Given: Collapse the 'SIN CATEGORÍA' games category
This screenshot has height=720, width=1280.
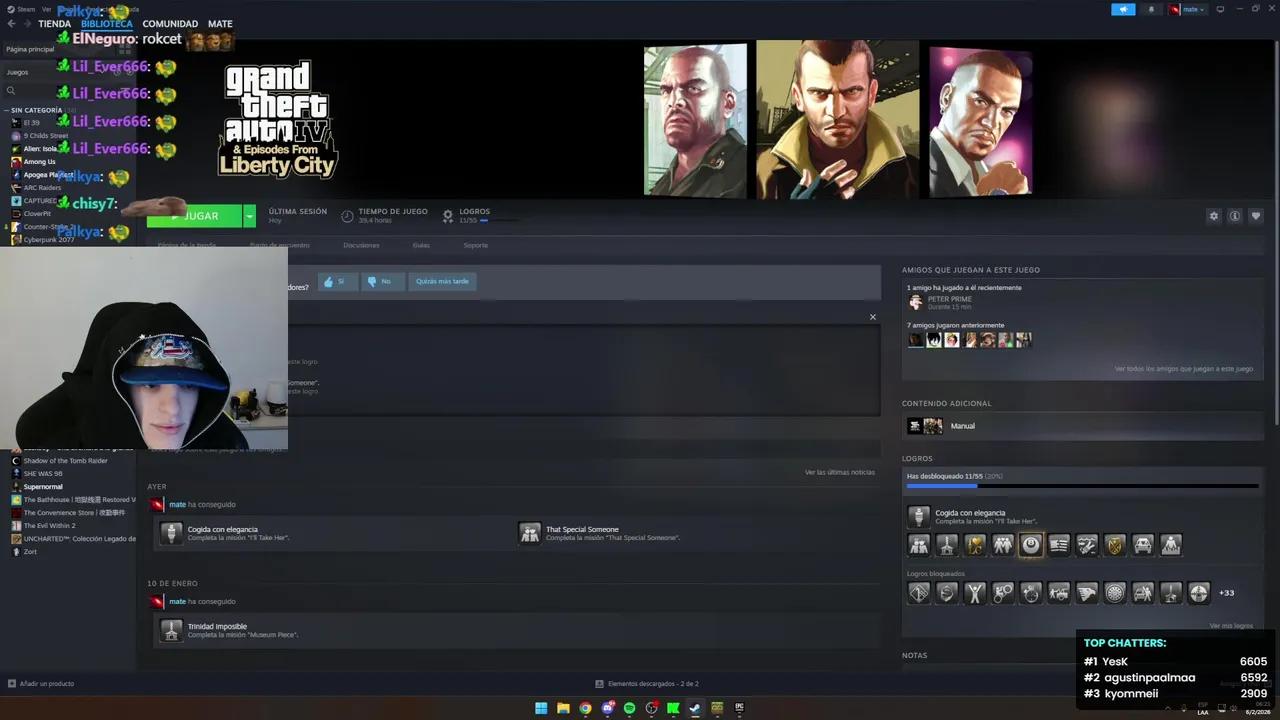Looking at the screenshot, I should 8,110.
